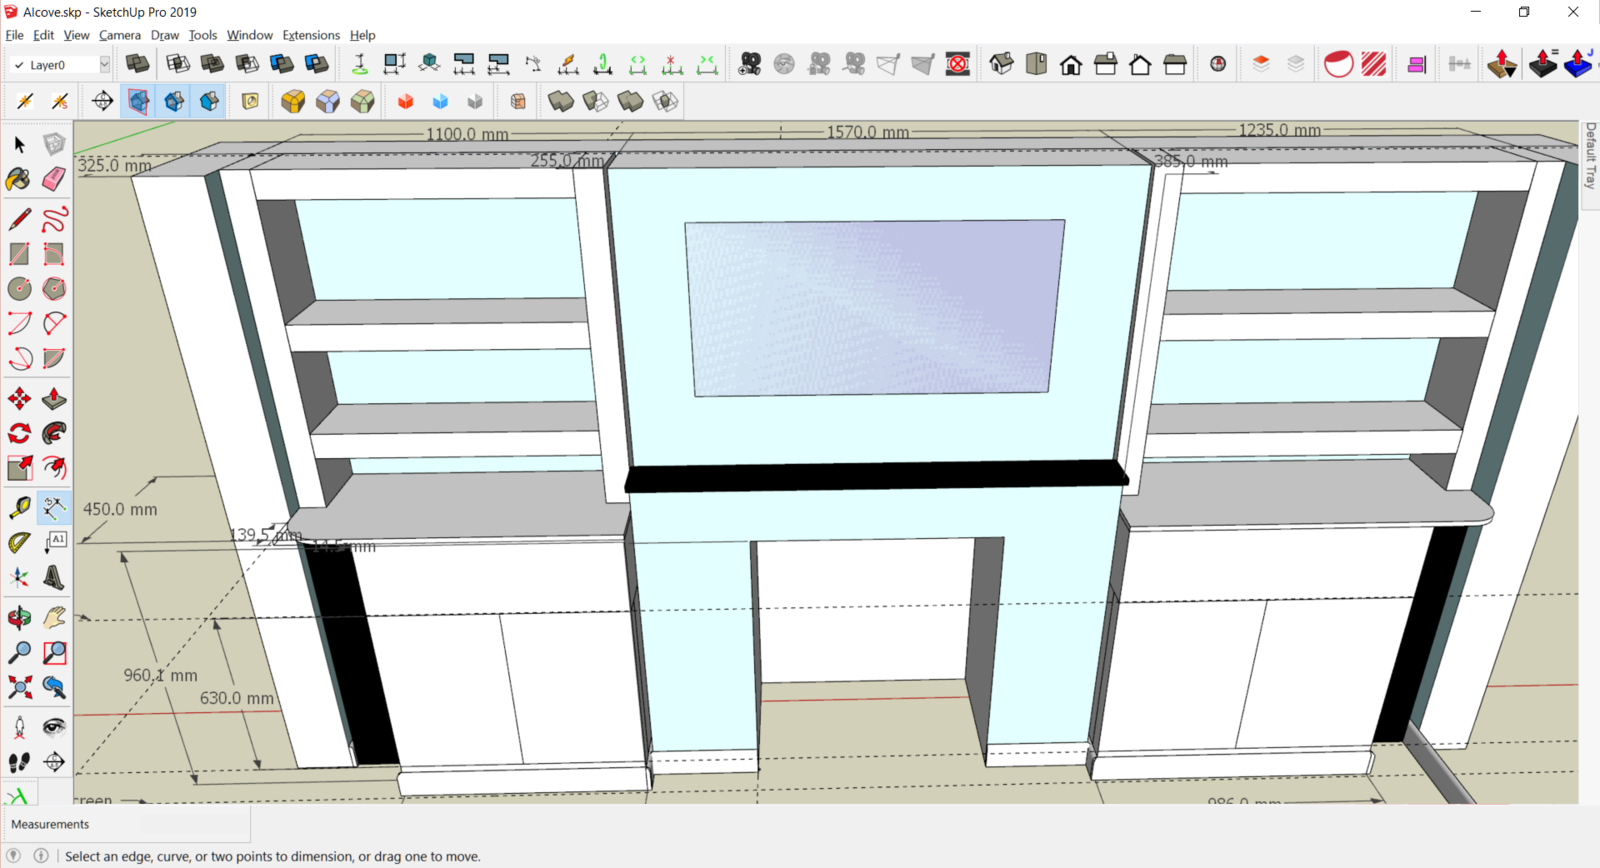Pick the Freehand squiggle tool
The image size is (1600, 868).
[x=54, y=219]
